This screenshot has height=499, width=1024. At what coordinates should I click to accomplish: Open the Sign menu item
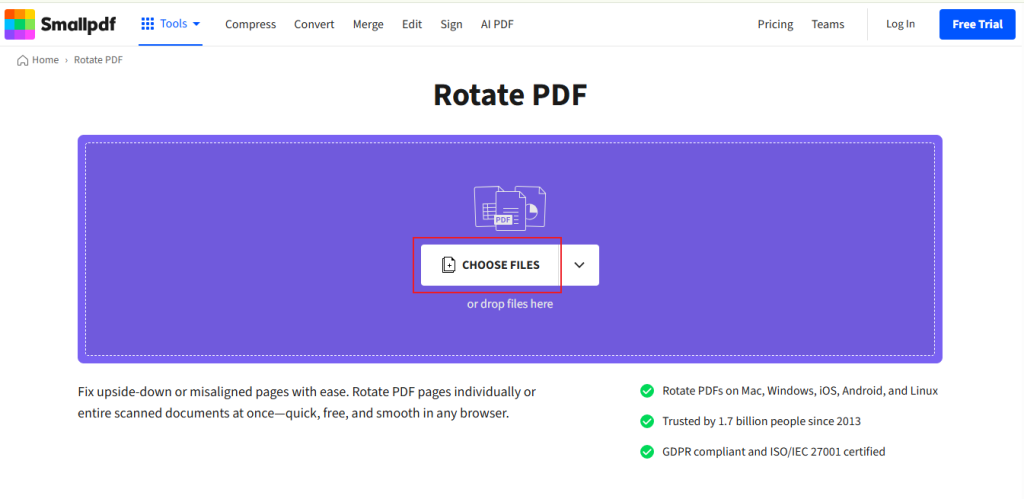[x=451, y=24]
